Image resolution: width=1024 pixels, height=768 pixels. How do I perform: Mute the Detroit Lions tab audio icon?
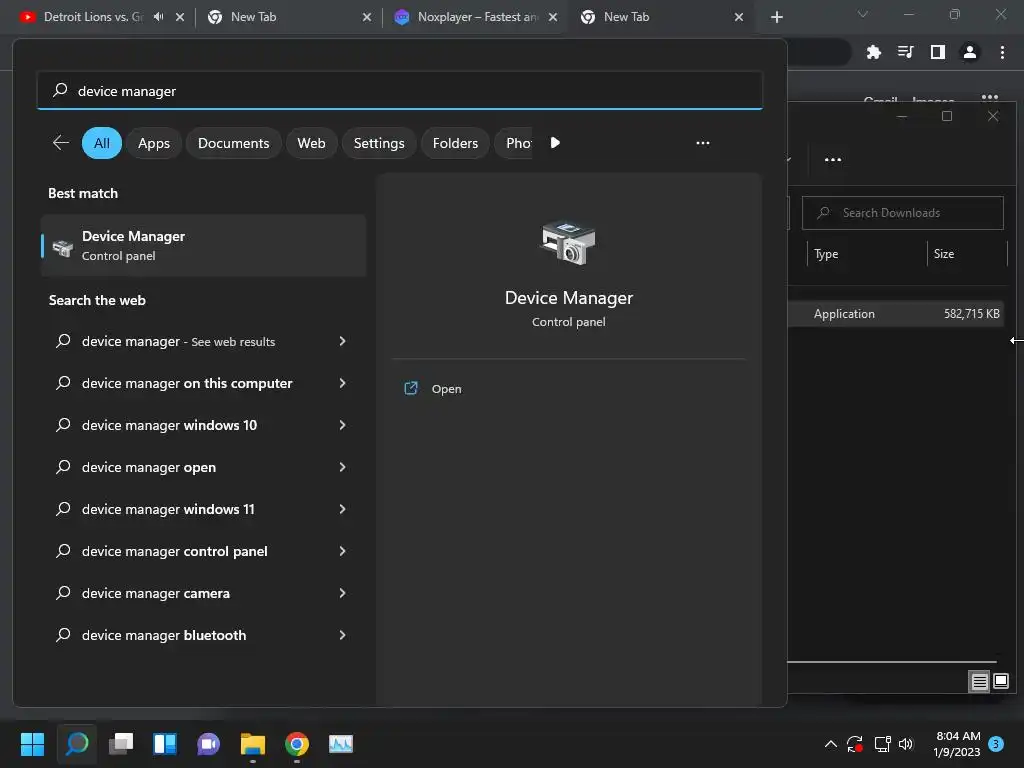pyautogui.click(x=159, y=17)
